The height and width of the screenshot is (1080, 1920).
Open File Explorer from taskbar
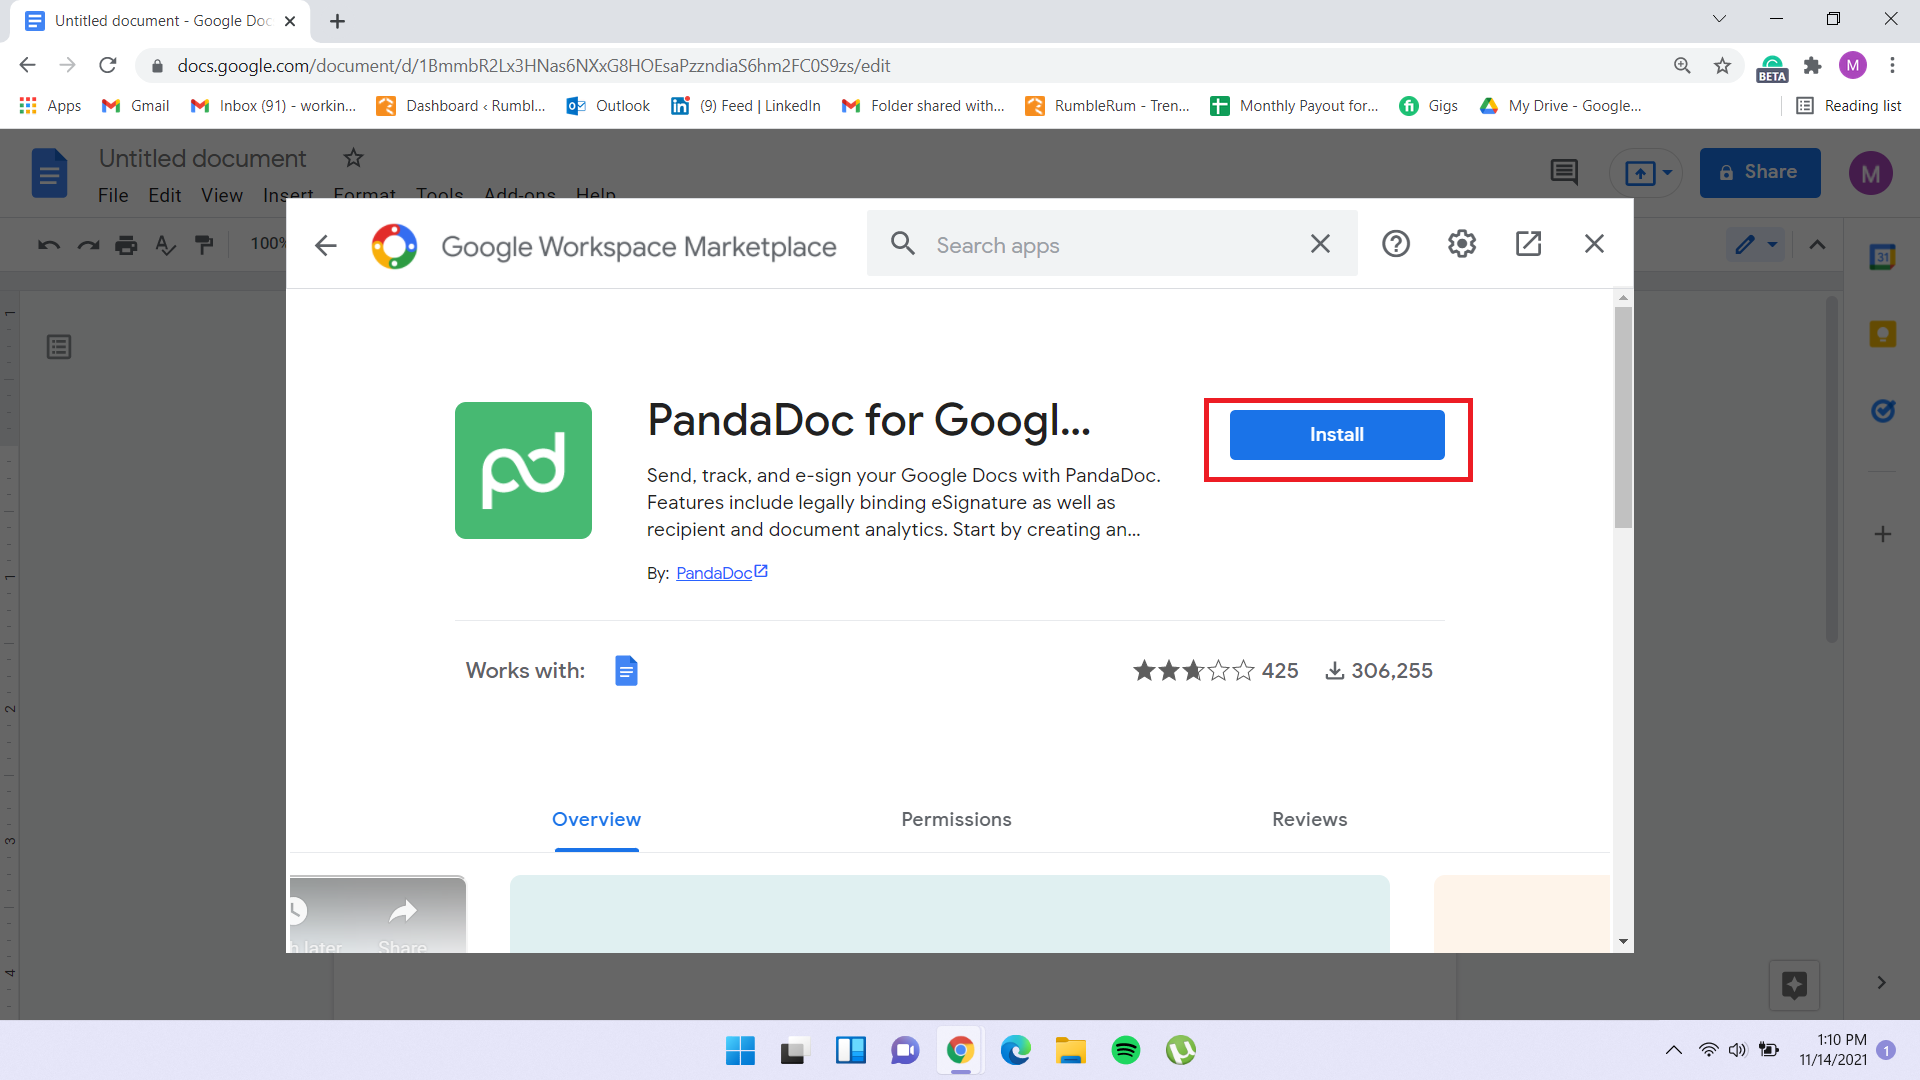coord(1070,1050)
